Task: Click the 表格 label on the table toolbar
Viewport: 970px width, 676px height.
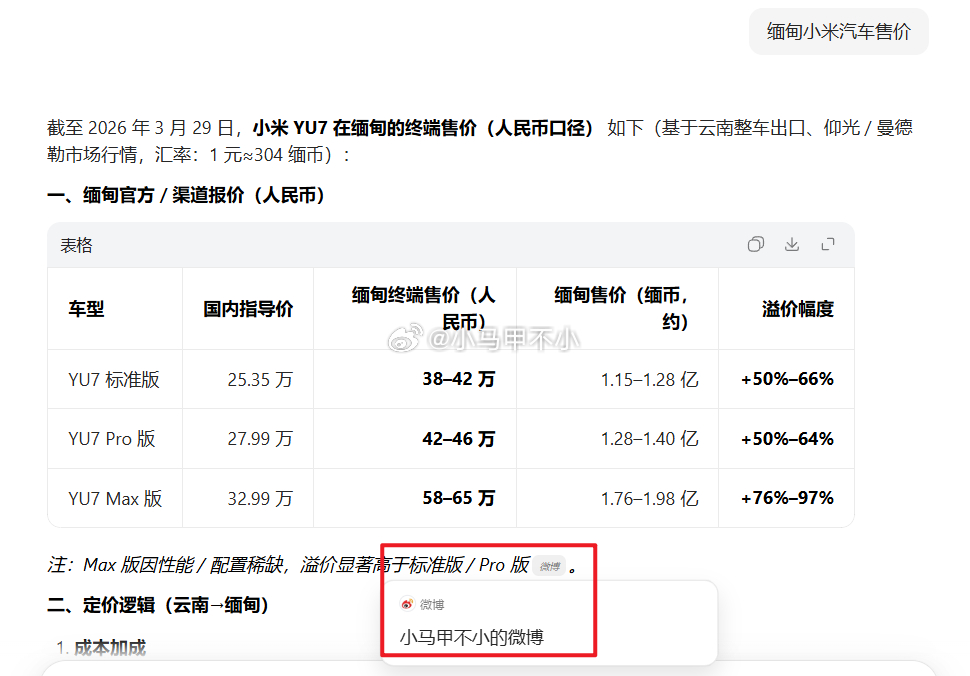Action: click(x=77, y=244)
